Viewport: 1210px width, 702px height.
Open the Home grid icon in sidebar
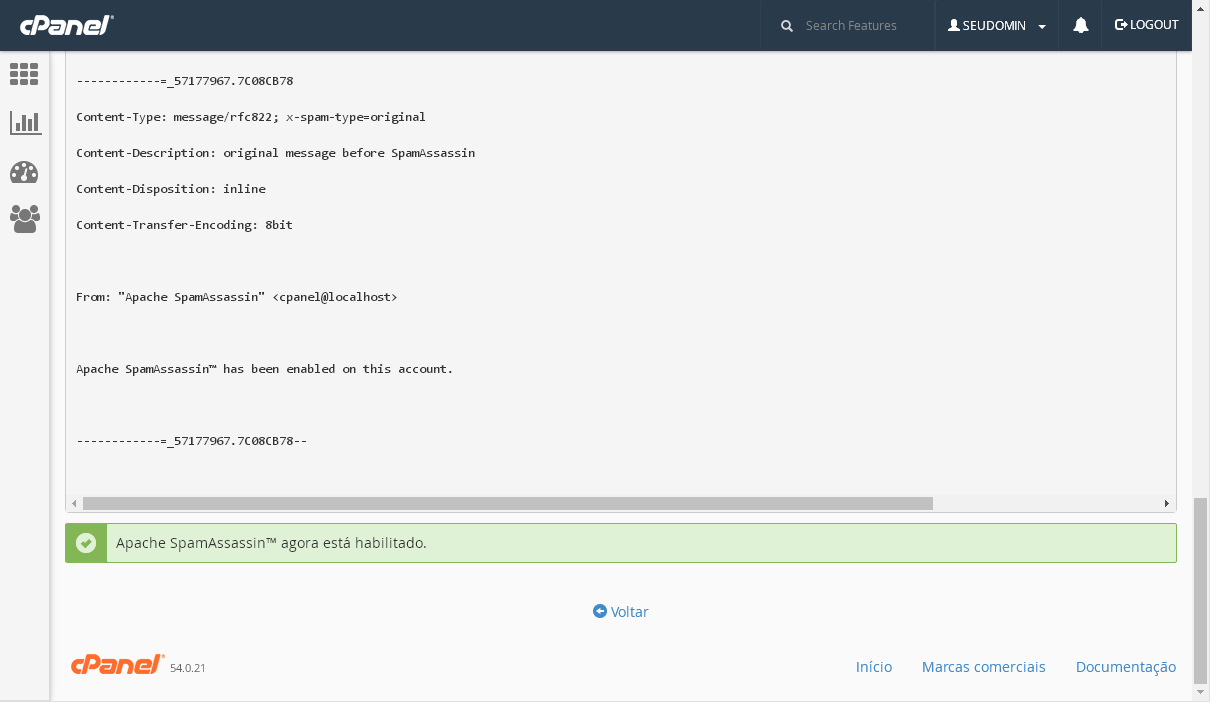coord(24,74)
